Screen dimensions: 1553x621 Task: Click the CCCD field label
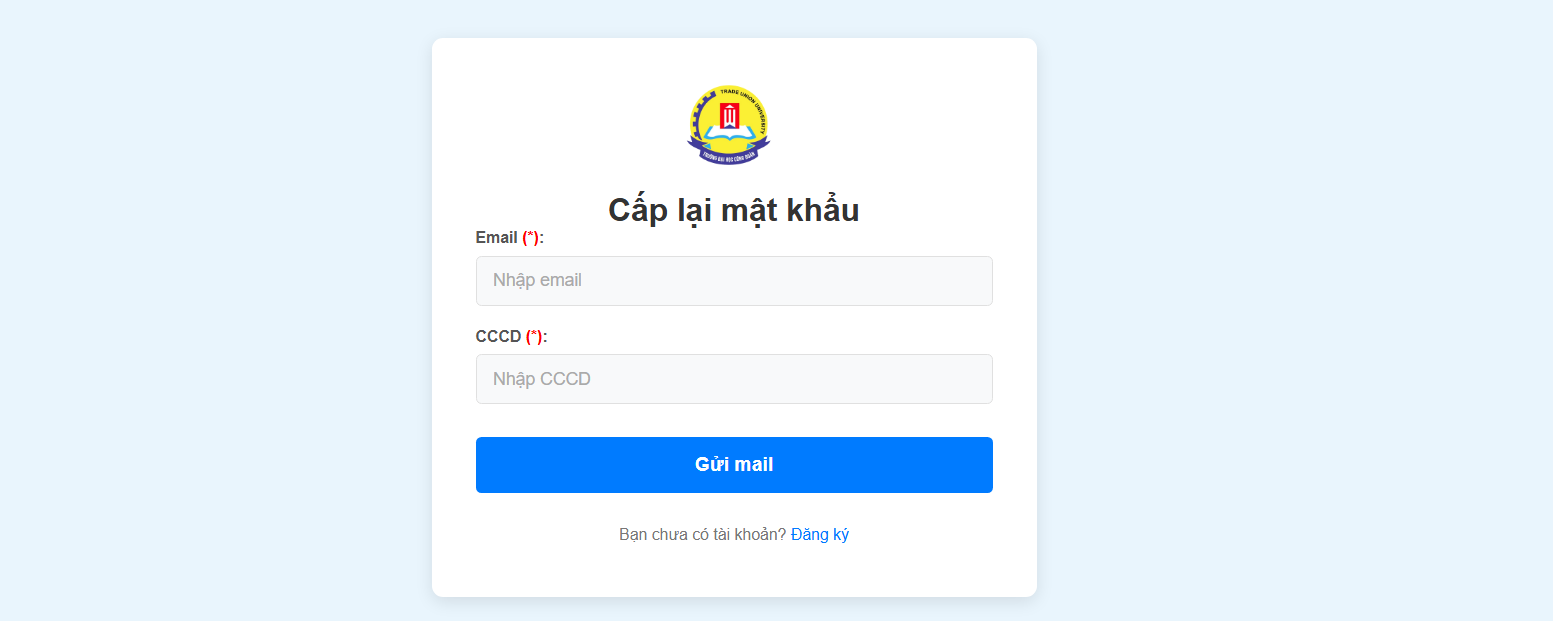coord(498,337)
